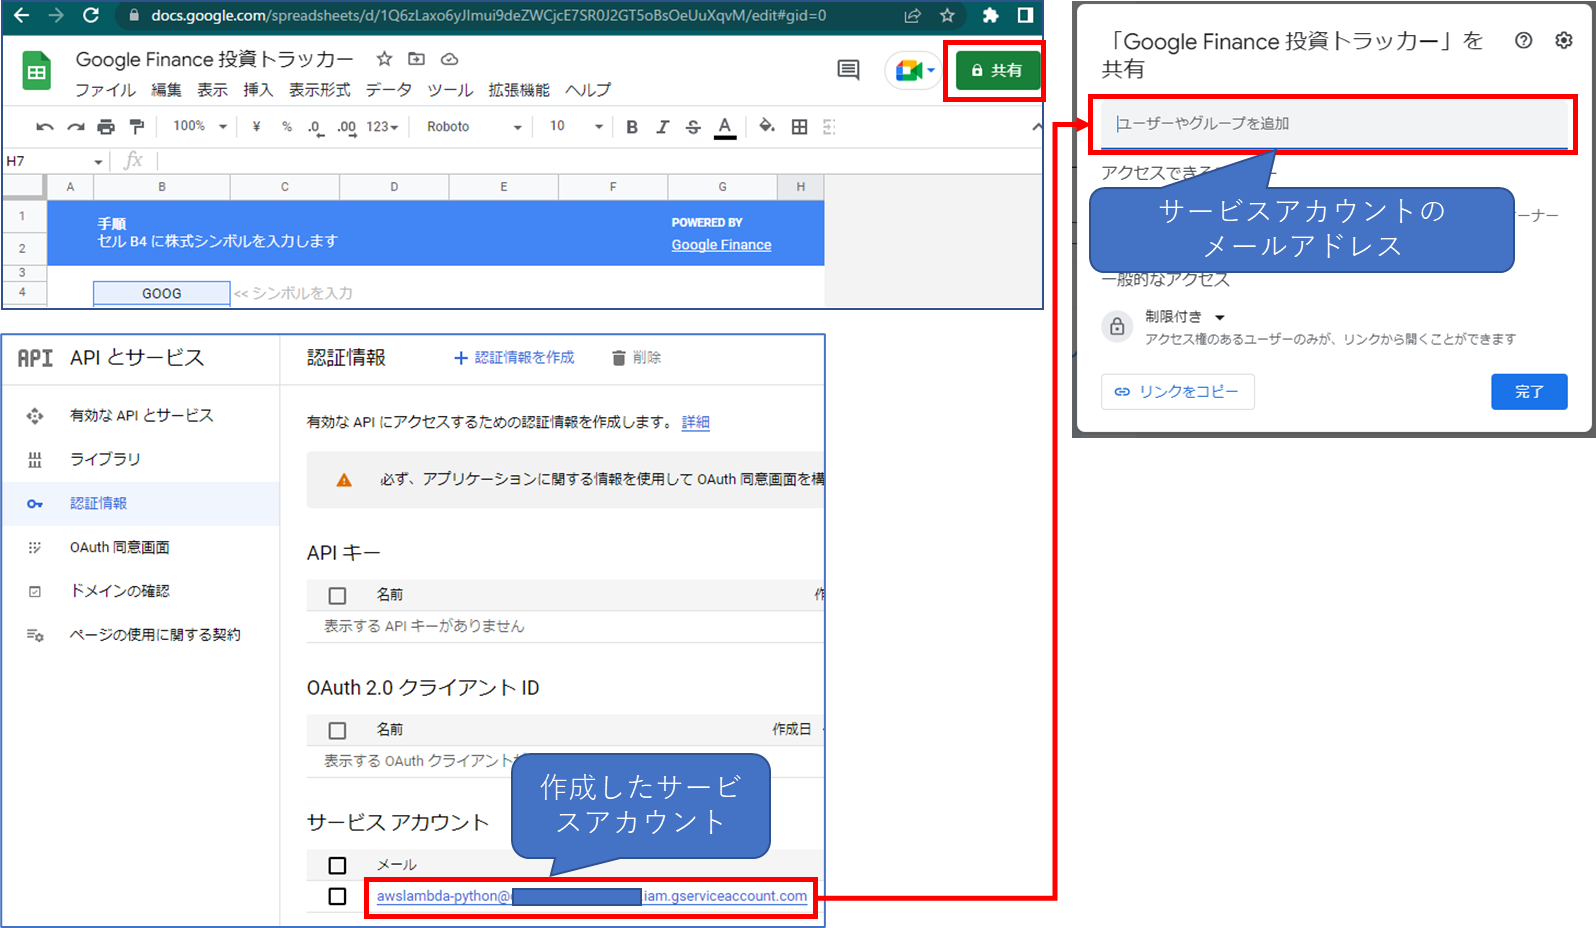Click the merge cells icon

point(829,127)
